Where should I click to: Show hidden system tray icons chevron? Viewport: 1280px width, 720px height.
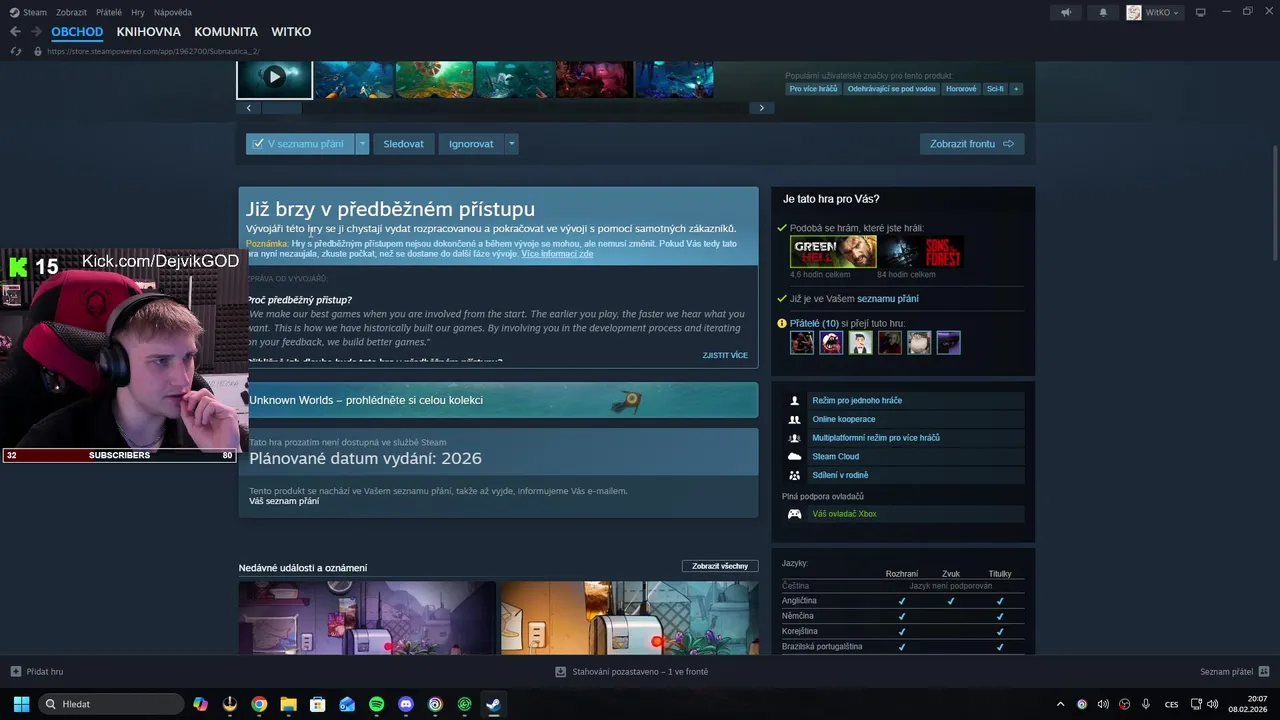(1061, 704)
